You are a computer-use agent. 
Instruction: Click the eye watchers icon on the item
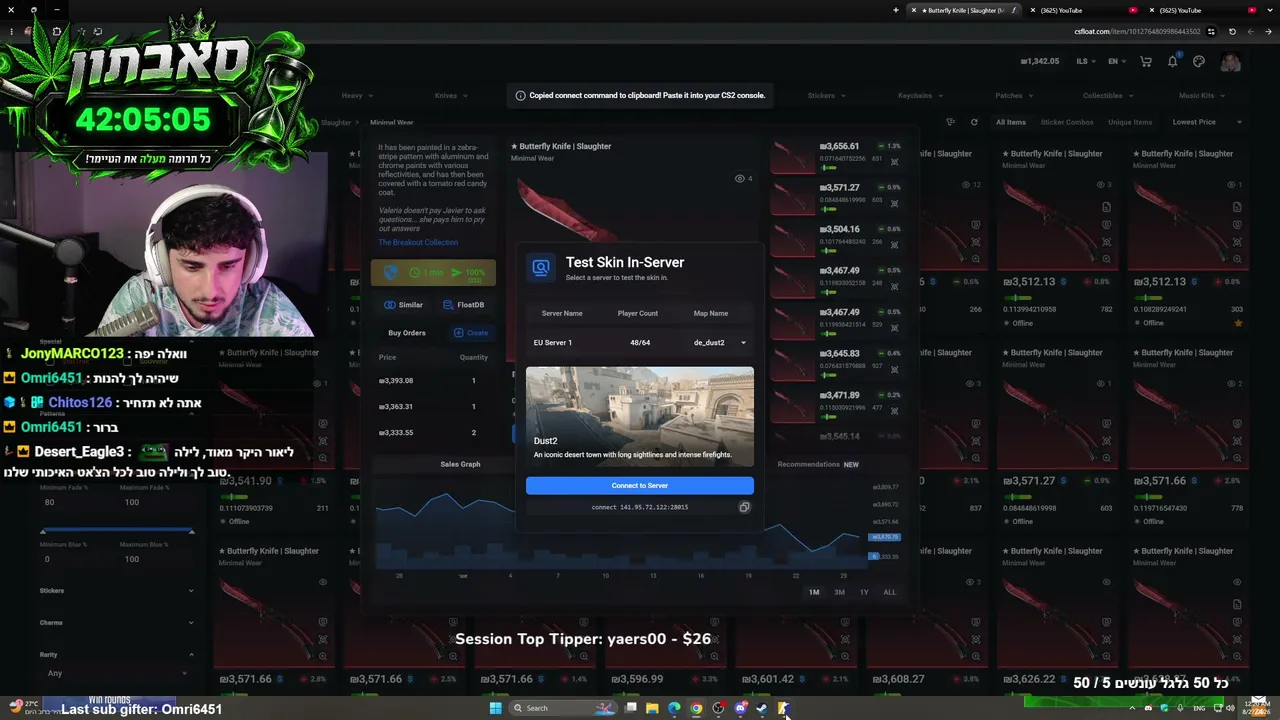(x=740, y=178)
